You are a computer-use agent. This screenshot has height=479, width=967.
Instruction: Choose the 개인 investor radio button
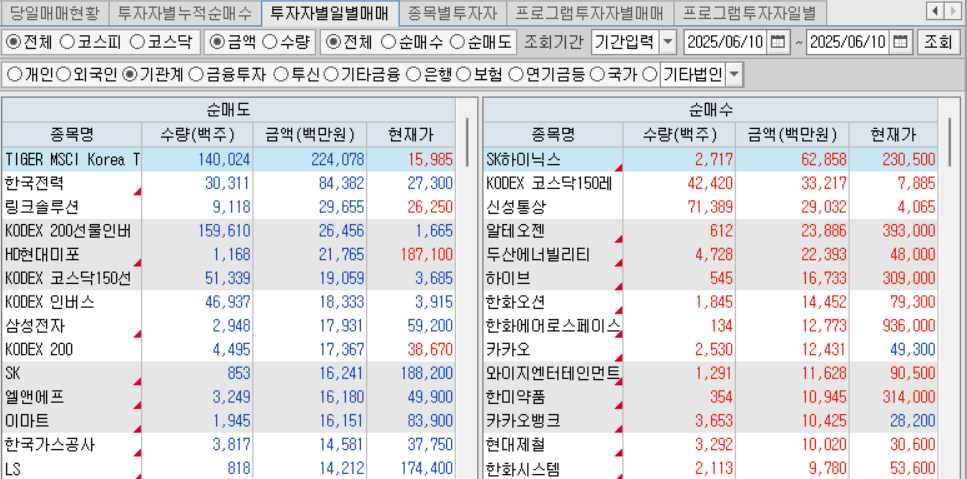tap(14, 75)
